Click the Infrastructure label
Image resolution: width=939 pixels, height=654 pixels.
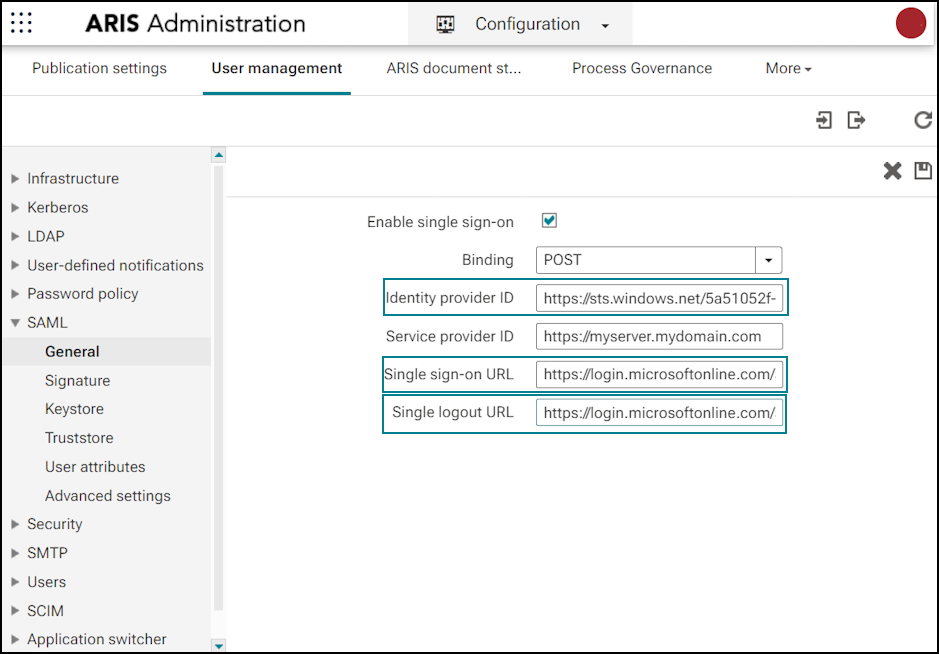pos(73,178)
